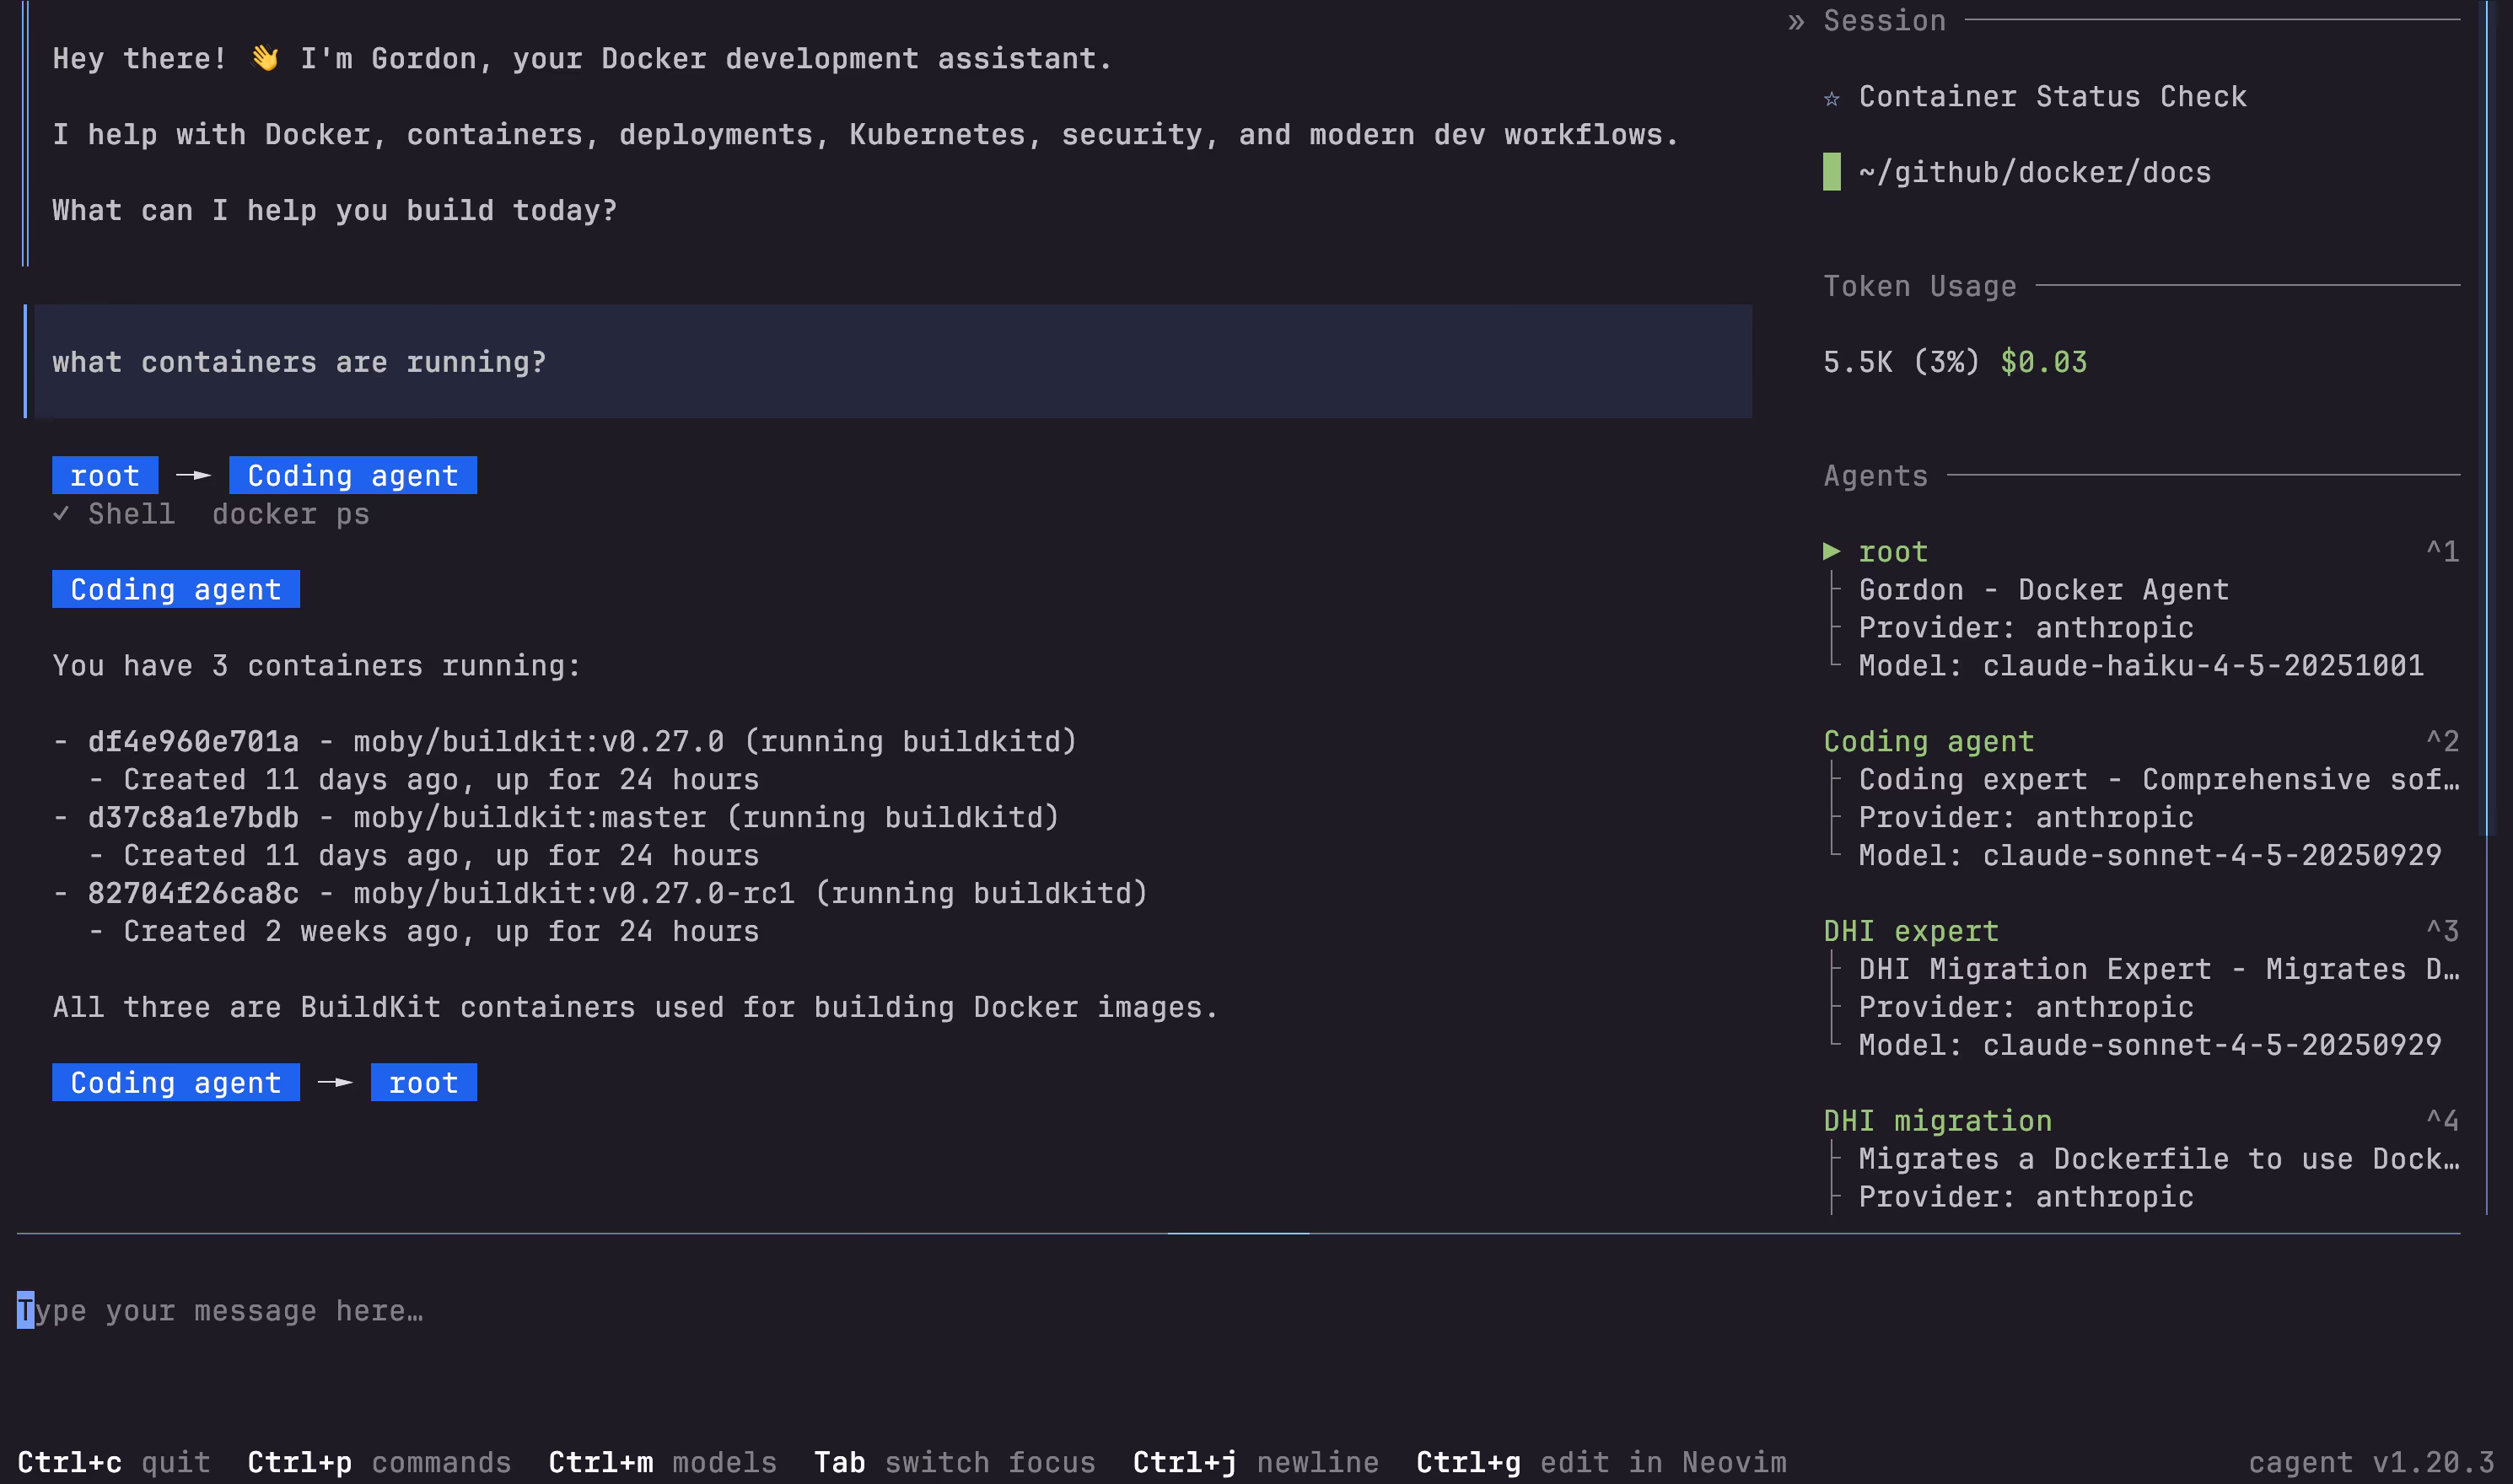Select the DHI migration agent
Screen dimensions: 2513x1484
click(1937, 1121)
